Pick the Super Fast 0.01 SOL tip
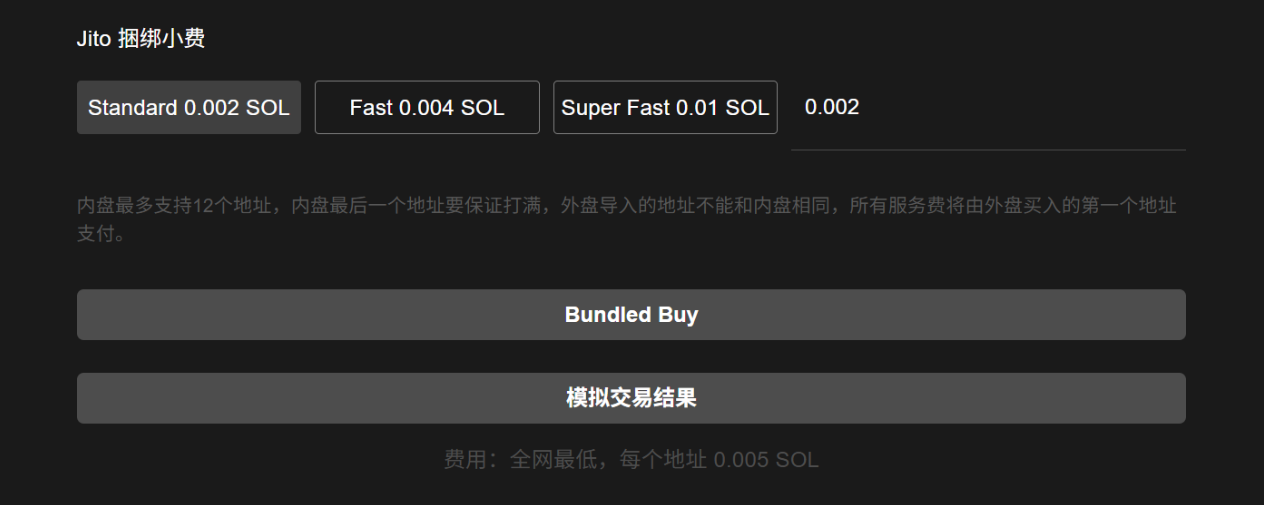The width and height of the screenshot is (1264, 505). coord(665,107)
